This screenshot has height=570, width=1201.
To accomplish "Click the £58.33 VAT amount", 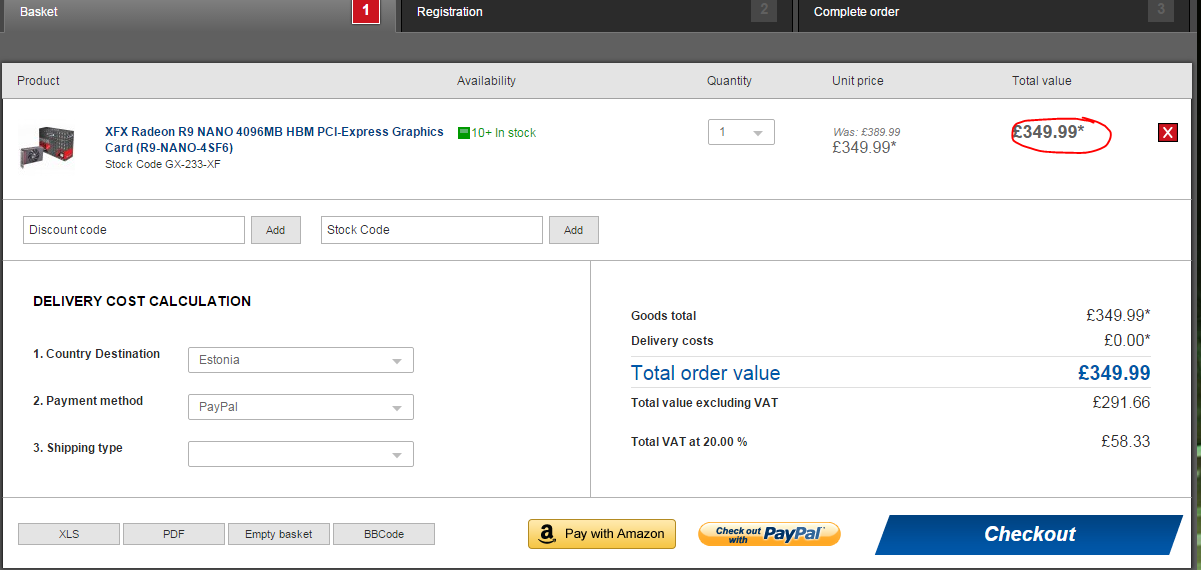I will point(1125,441).
